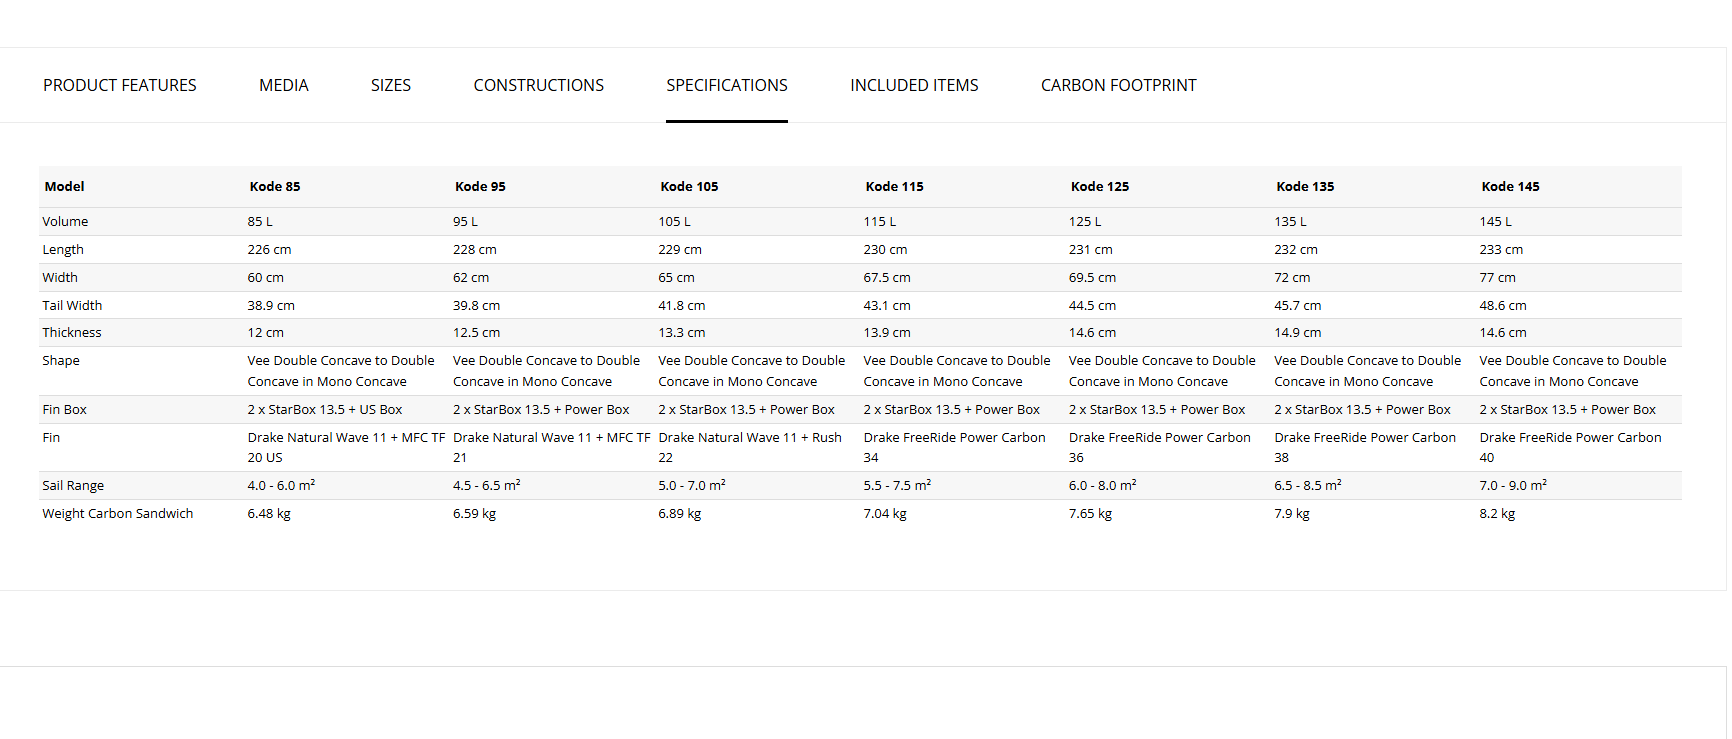Switch to the Media tab

[x=284, y=85]
